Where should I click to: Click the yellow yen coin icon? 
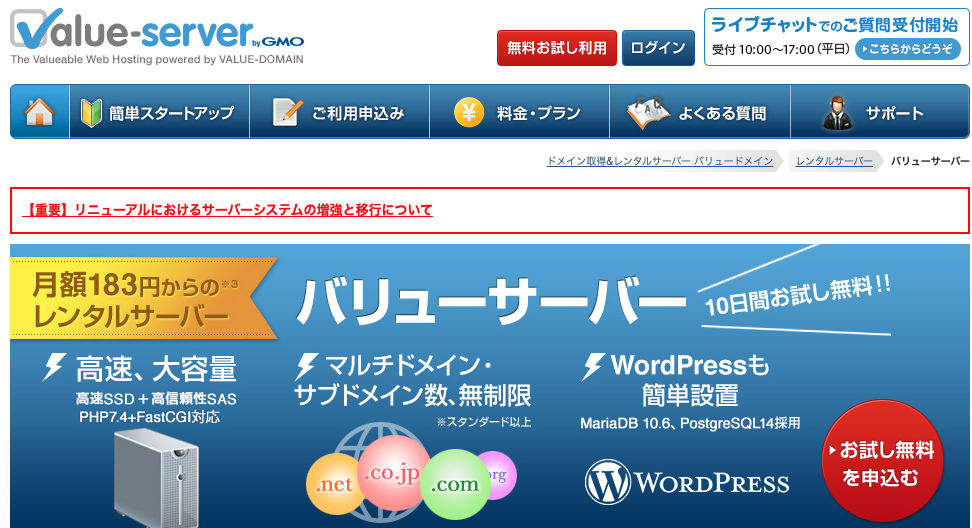(x=469, y=112)
